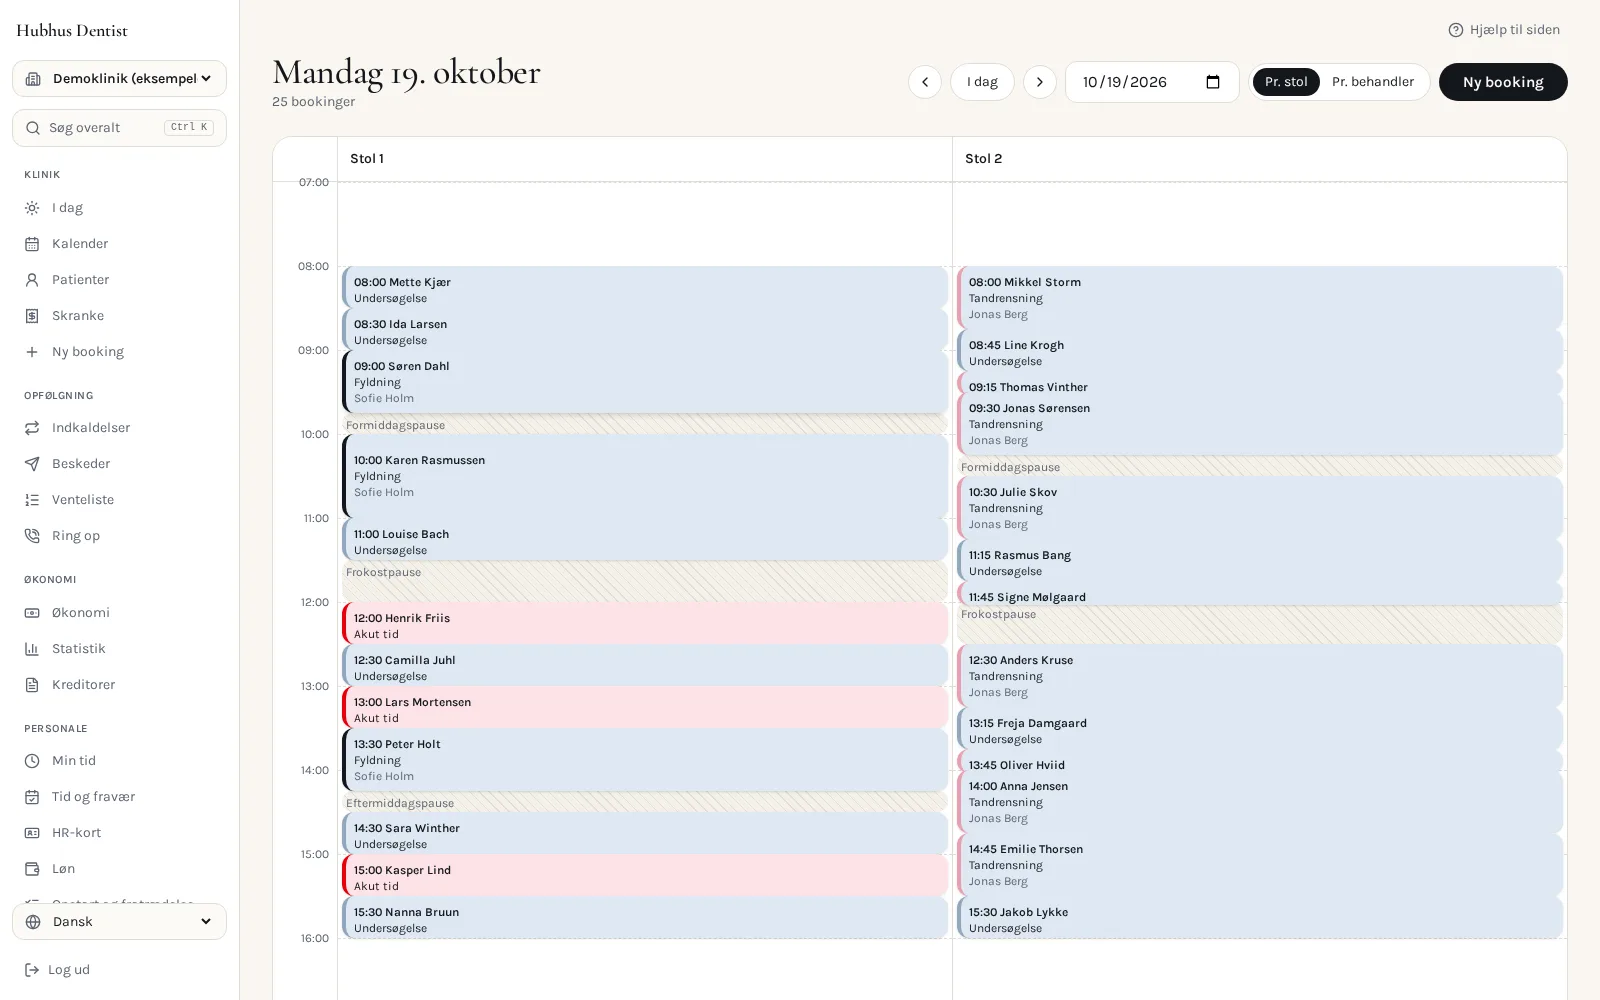Screen dimensions: 1600x1000
Task: Switch view to Pr. stol
Action: click(1286, 82)
